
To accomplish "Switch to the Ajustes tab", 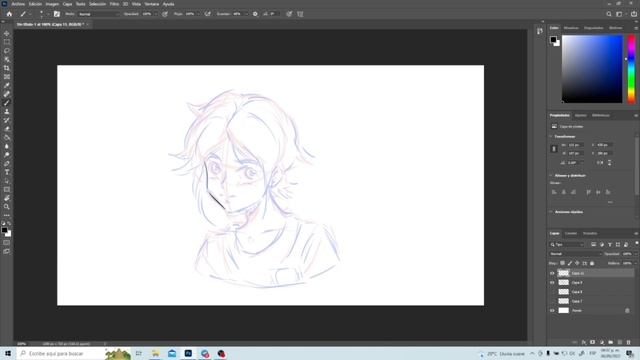I will pos(580,116).
